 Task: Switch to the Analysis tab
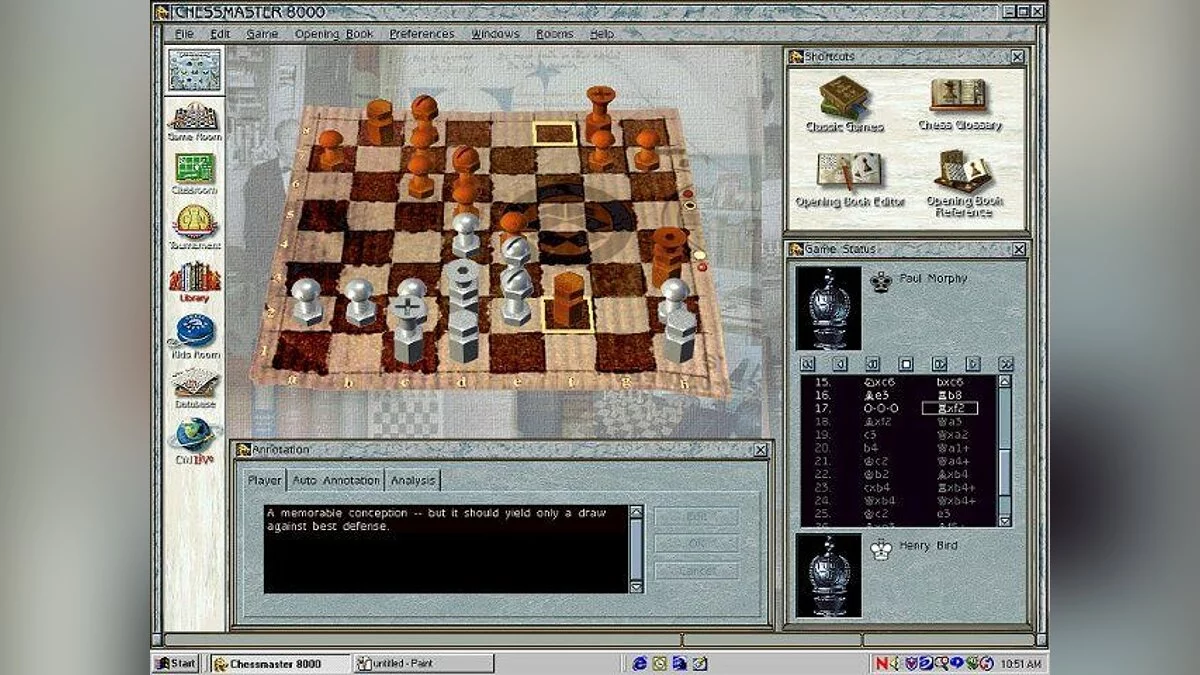[x=413, y=481]
